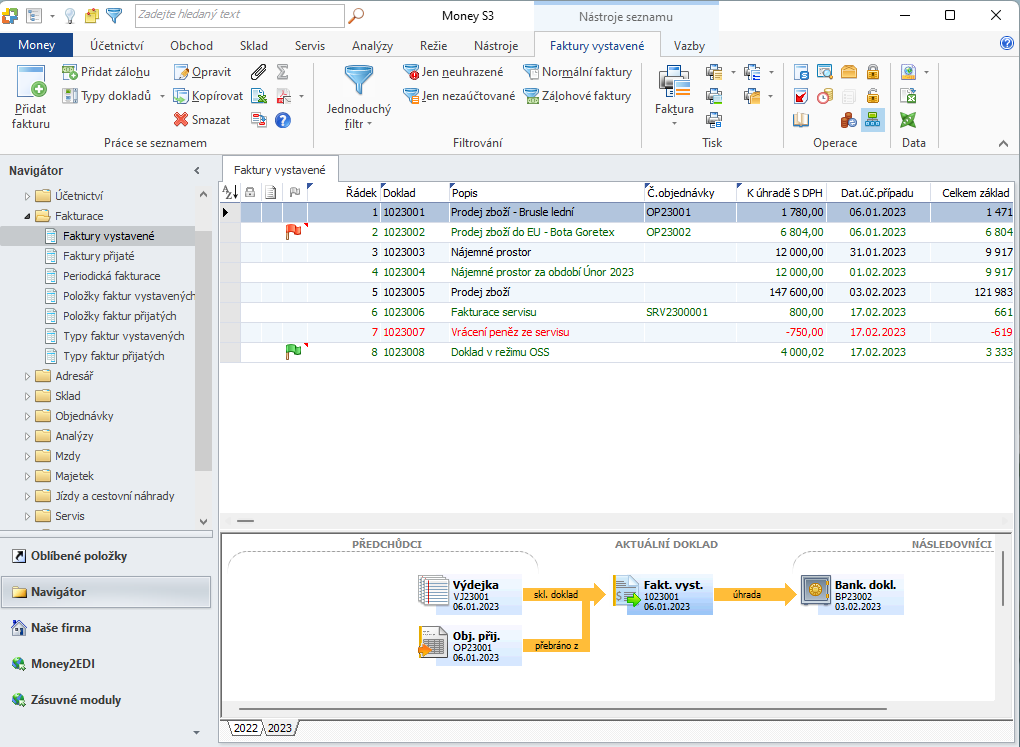Collapse the Navigátor panel arrow
This screenshot has width=1020, height=747.
197,170
